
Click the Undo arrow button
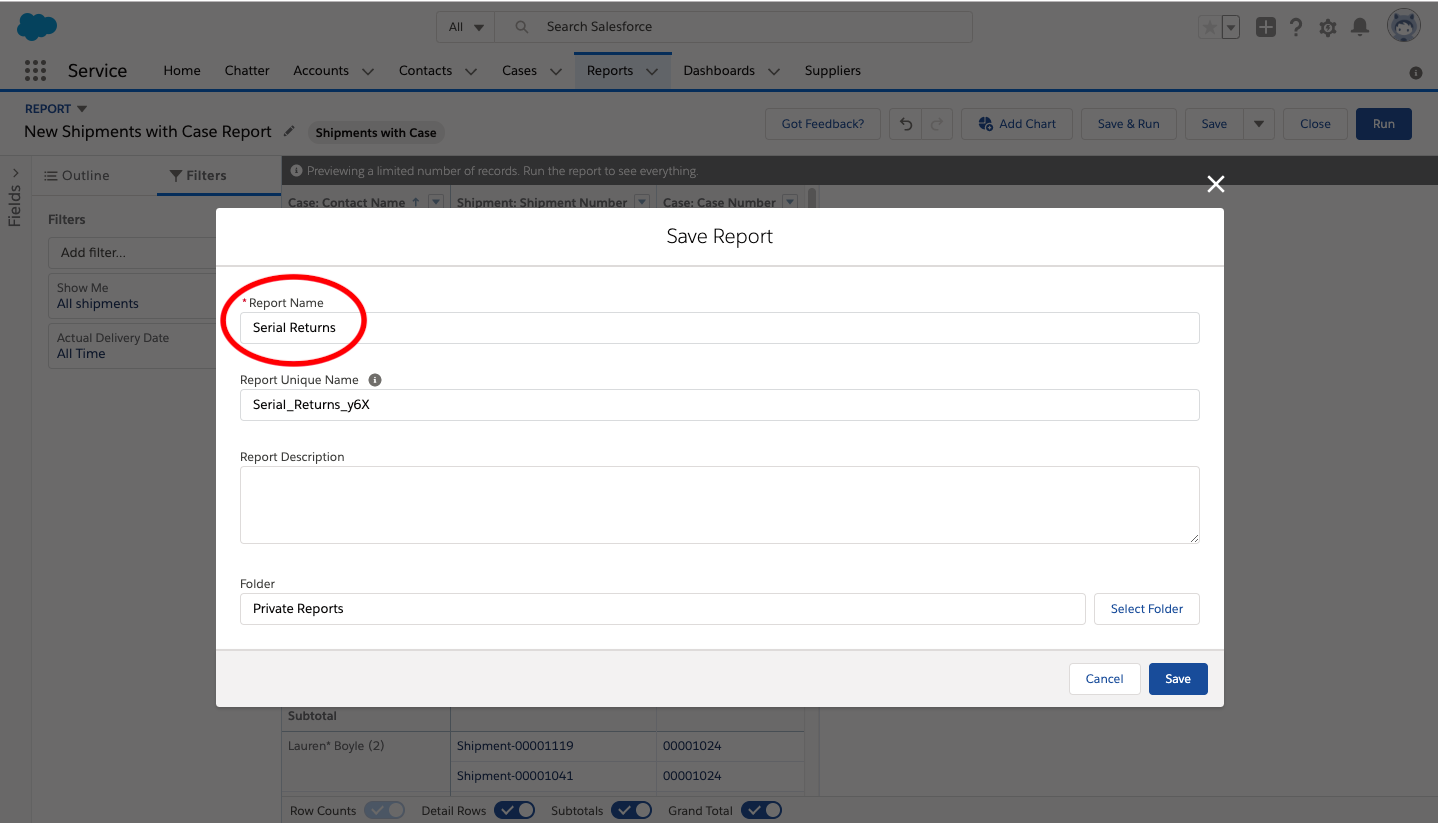click(x=906, y=124)
